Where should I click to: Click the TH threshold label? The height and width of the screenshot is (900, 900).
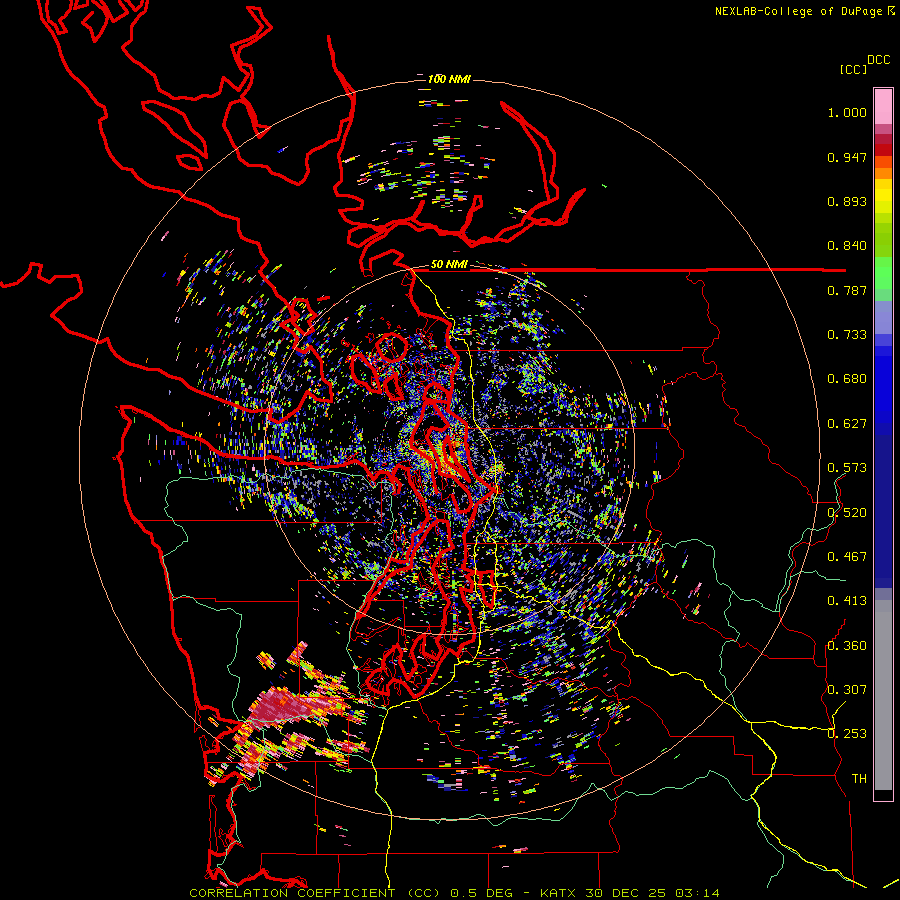click(x=859, y=779)
